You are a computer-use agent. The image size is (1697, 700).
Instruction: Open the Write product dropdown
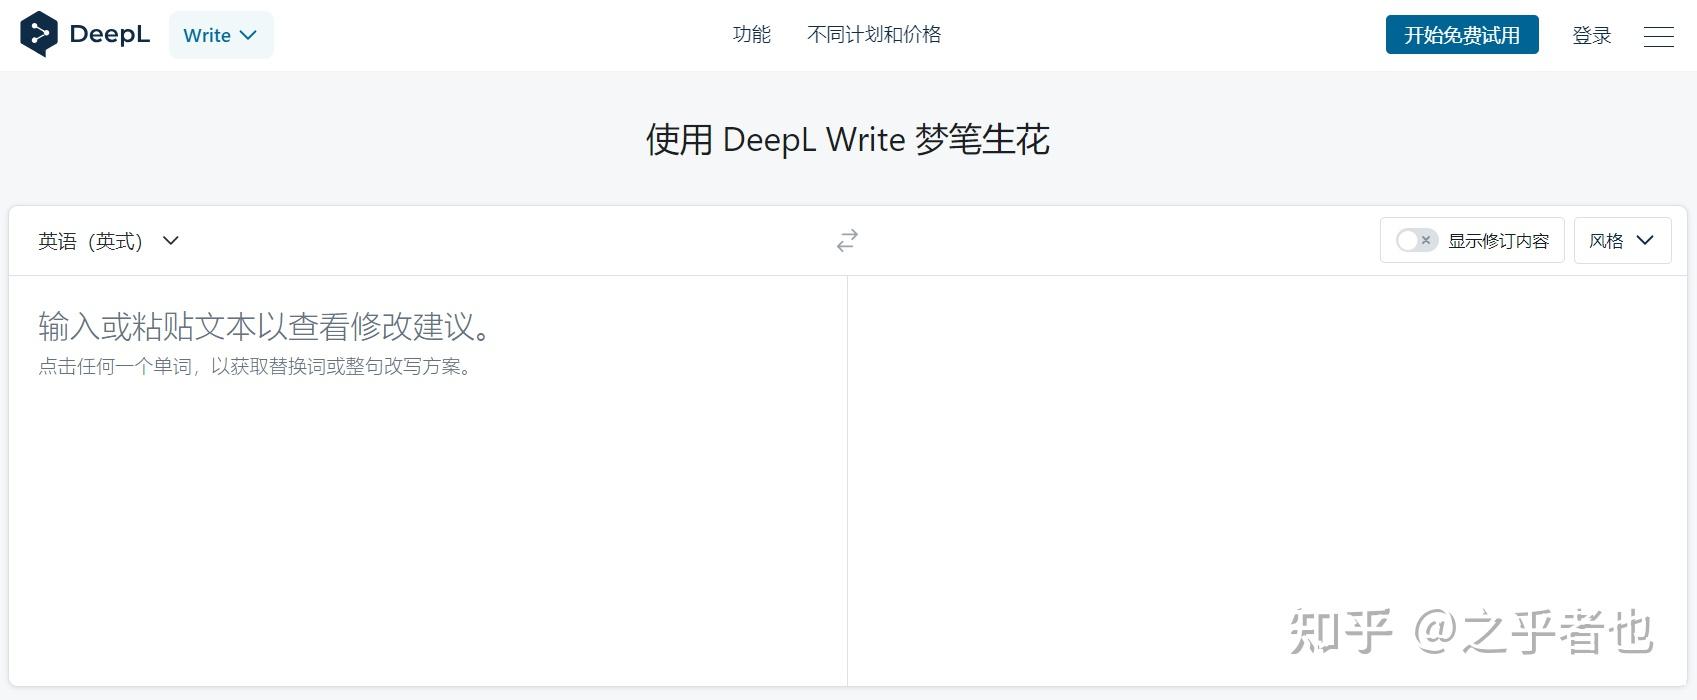click(221, 35)
